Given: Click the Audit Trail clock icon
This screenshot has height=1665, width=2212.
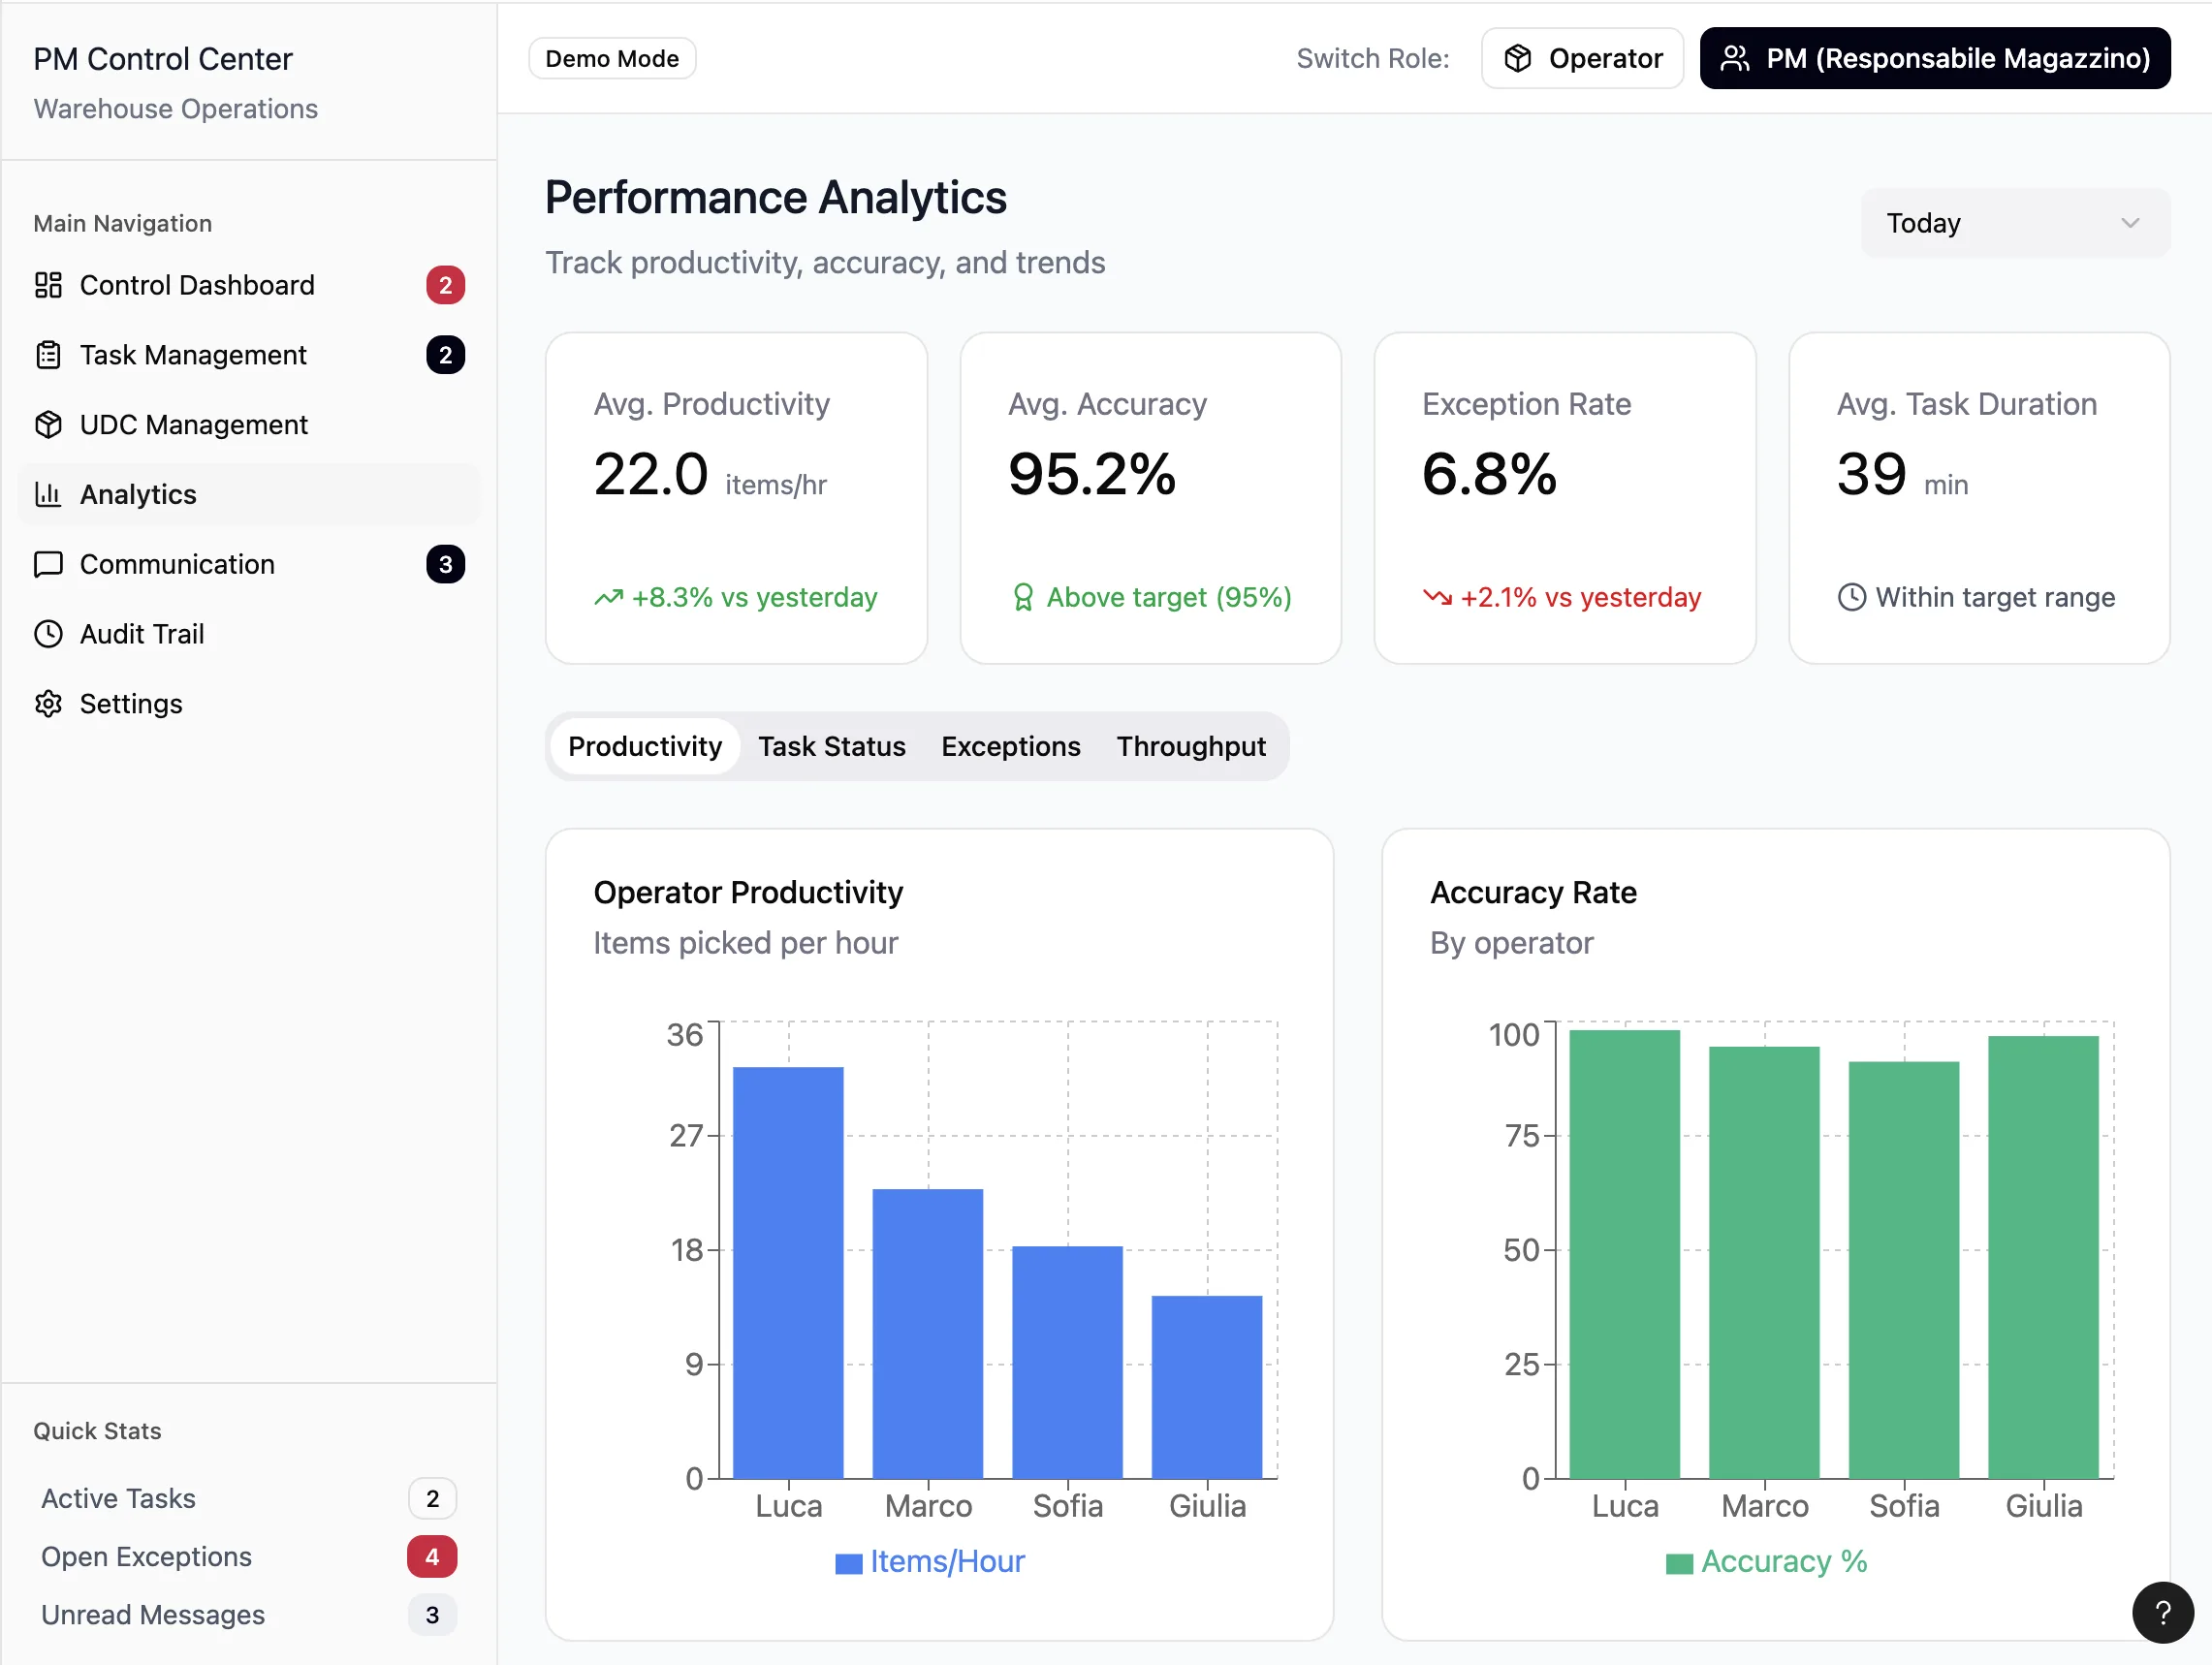Looking at the screenshot, I should (x=48, y=634).
